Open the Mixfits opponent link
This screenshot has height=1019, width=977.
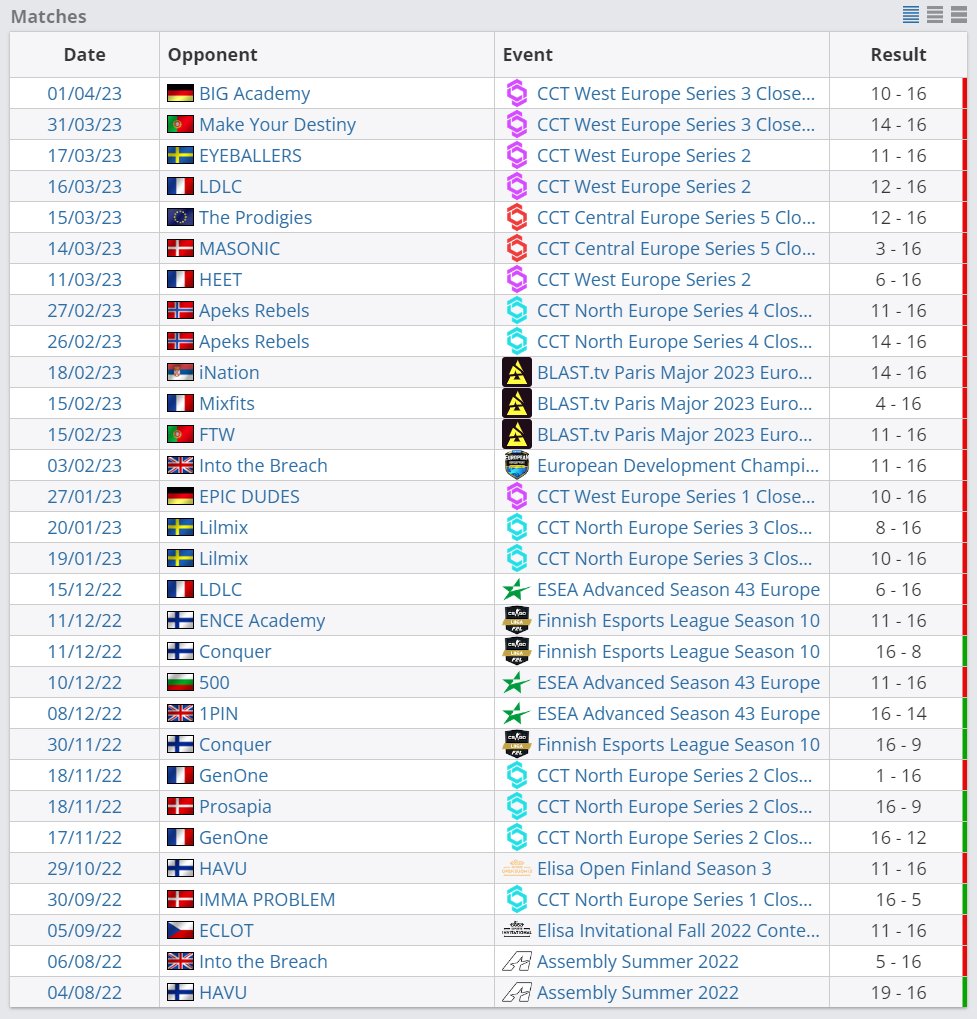pyautogui.click(x=227, y=404)
